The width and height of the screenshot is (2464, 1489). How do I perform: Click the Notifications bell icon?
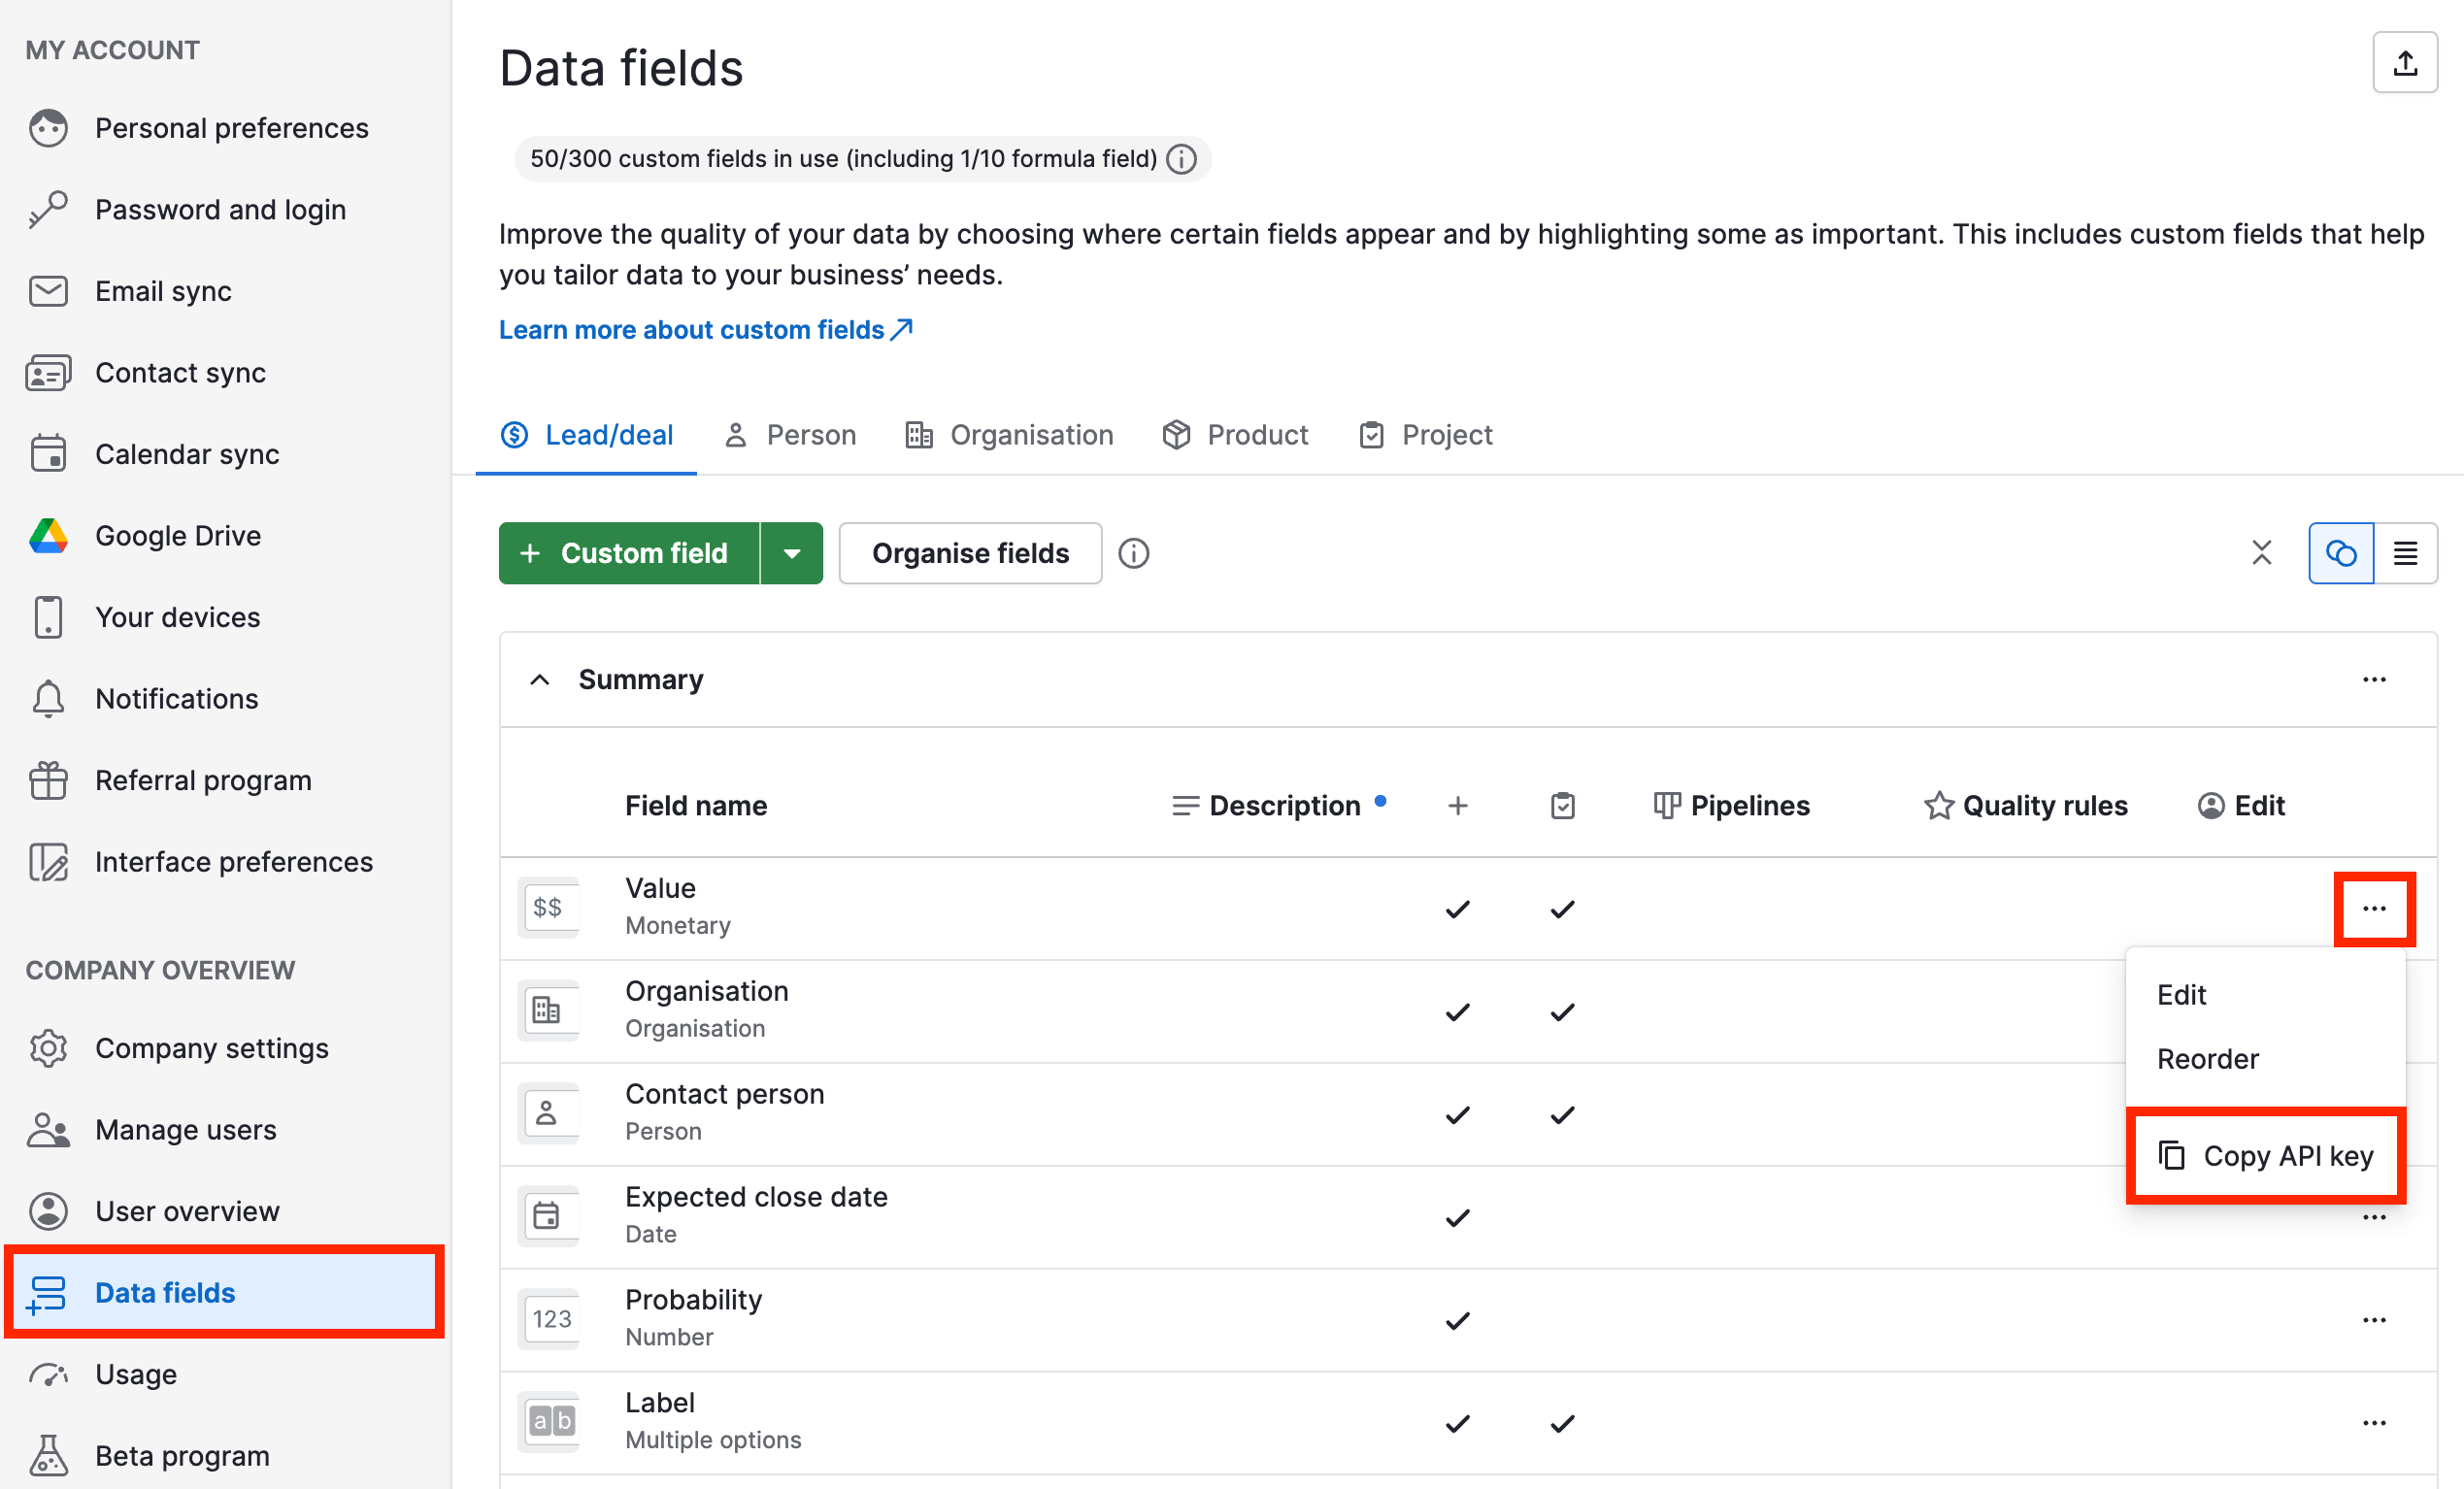(x=48, y=699)
